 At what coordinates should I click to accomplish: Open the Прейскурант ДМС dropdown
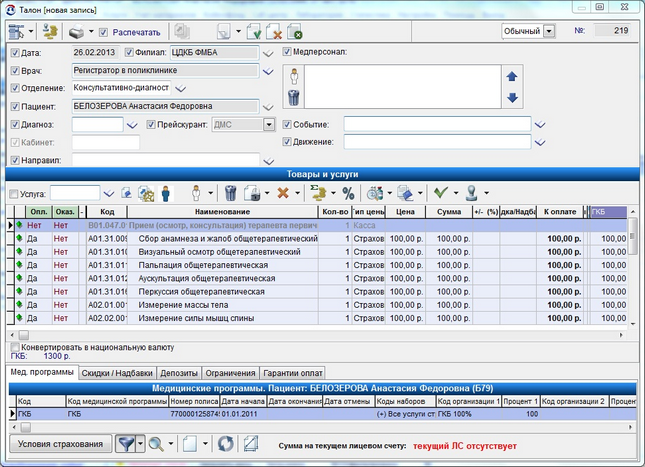269,124
